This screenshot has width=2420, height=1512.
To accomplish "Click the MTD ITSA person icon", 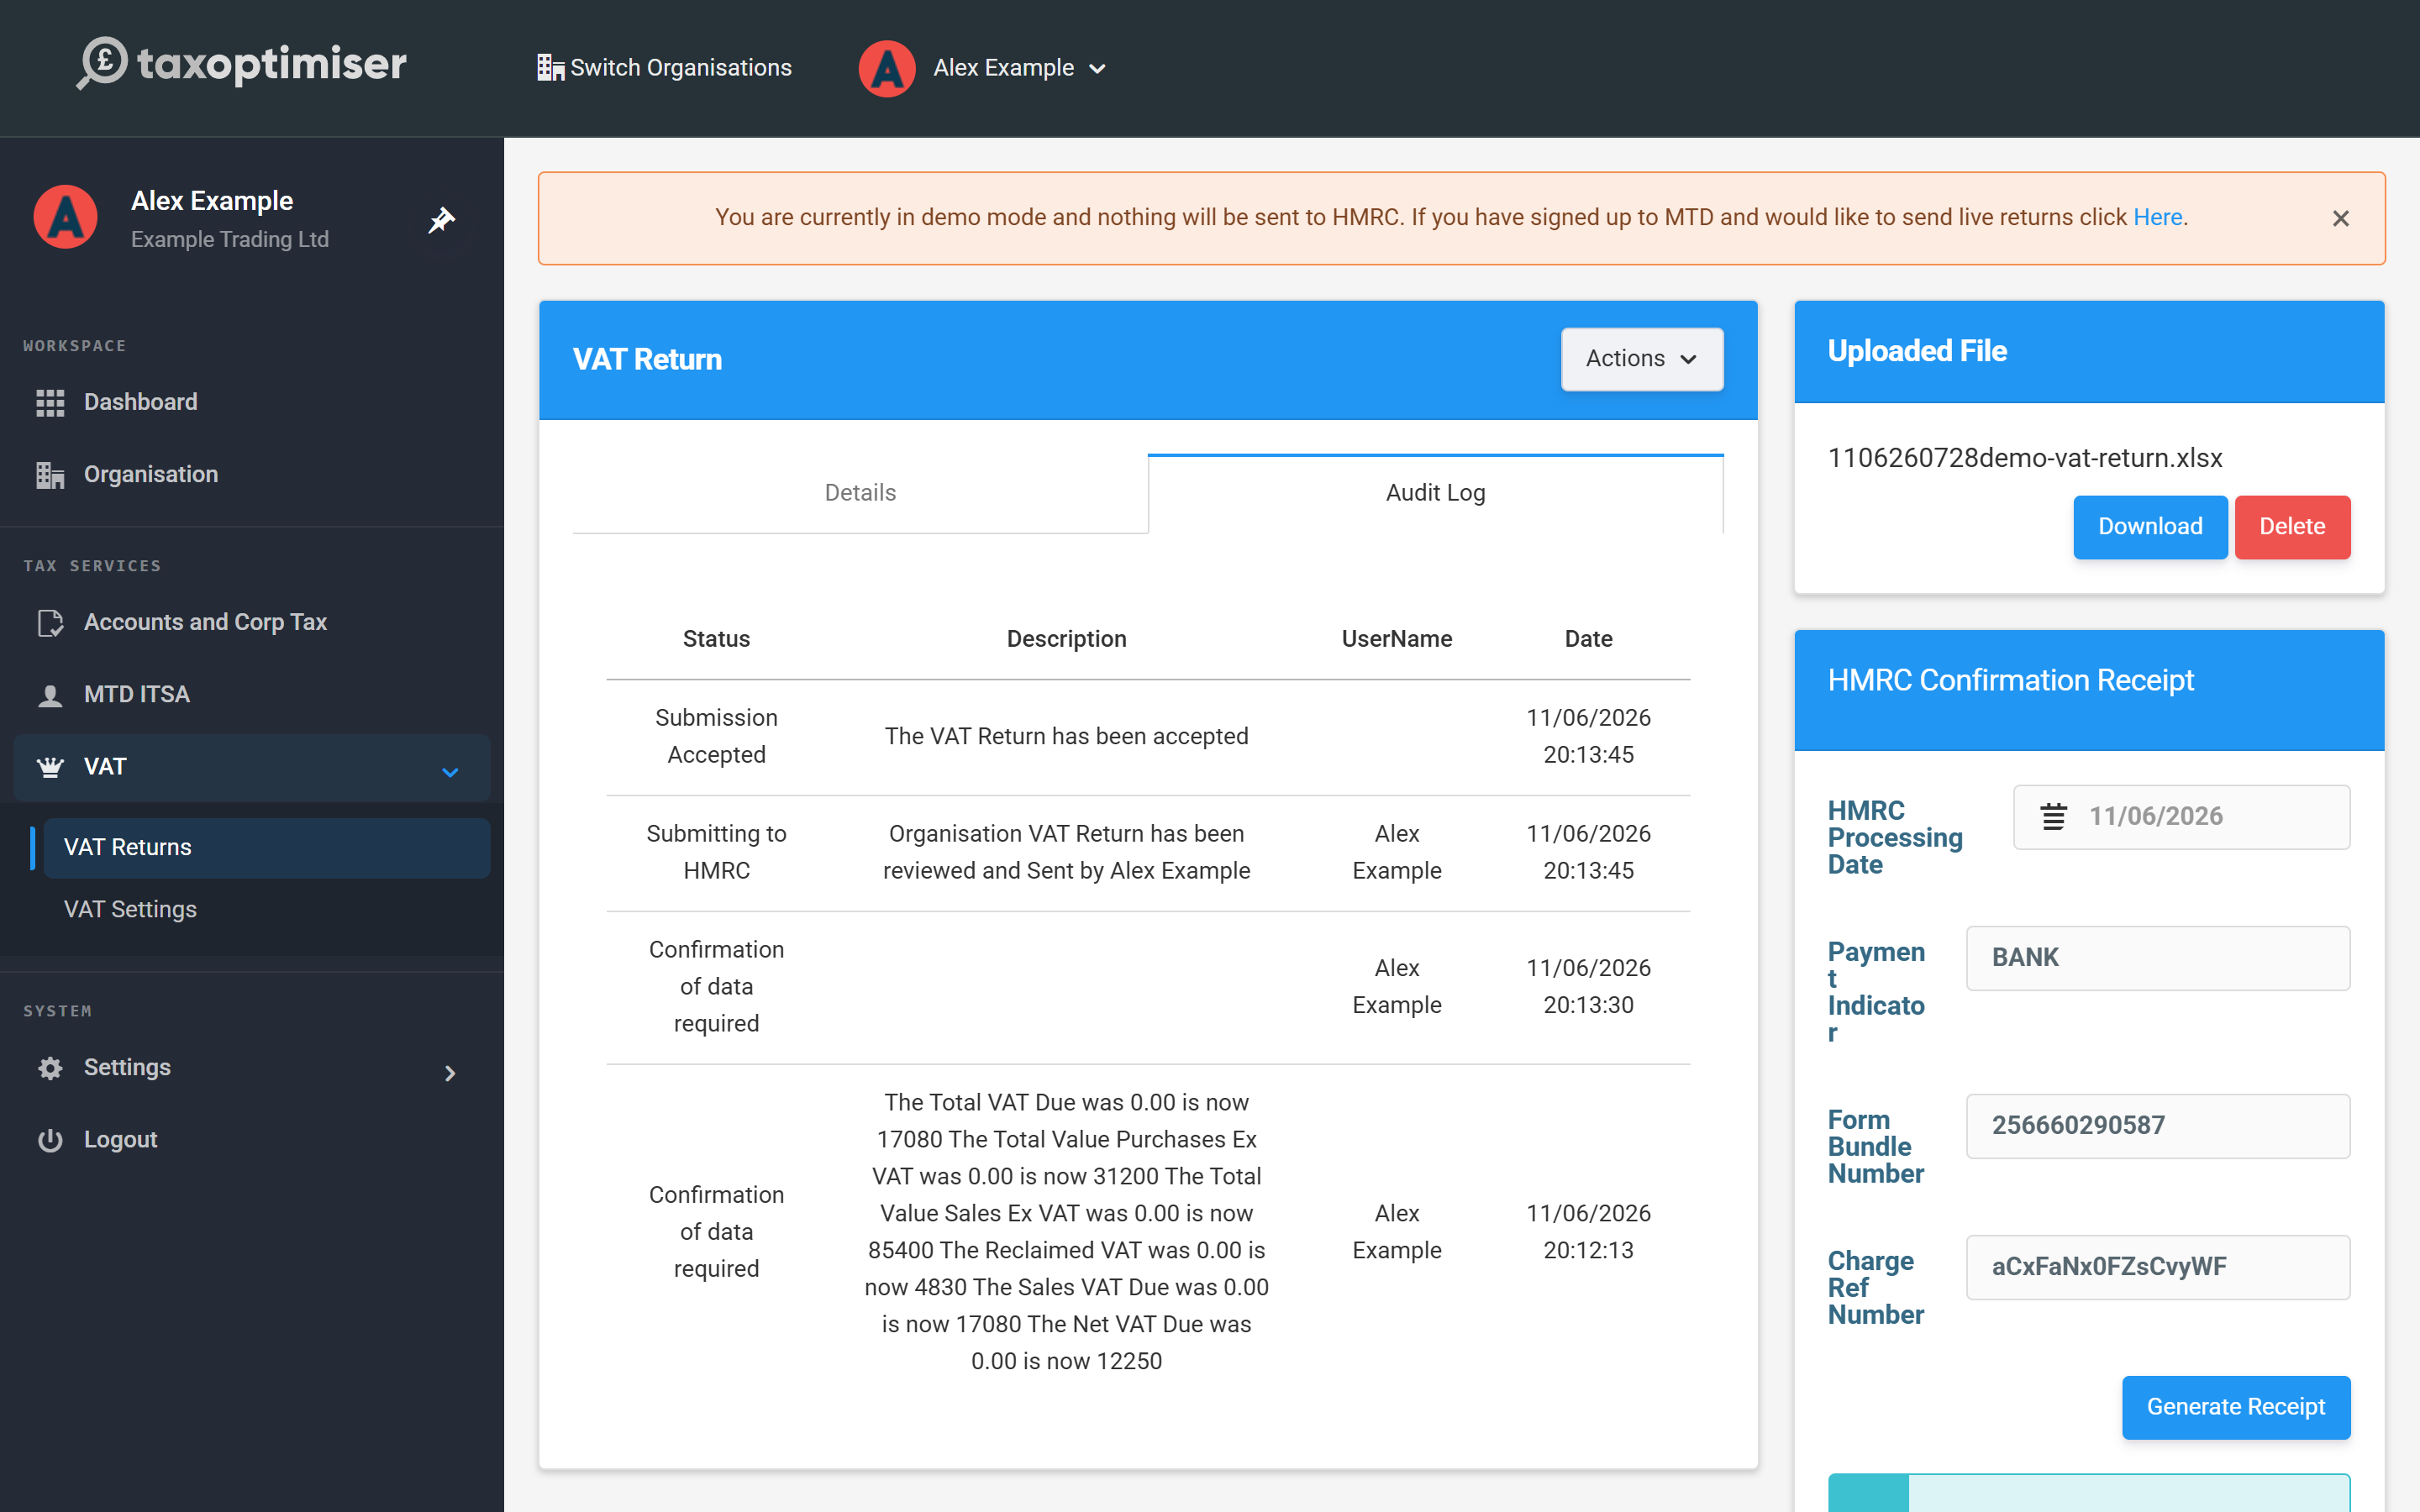I will 50,695.
